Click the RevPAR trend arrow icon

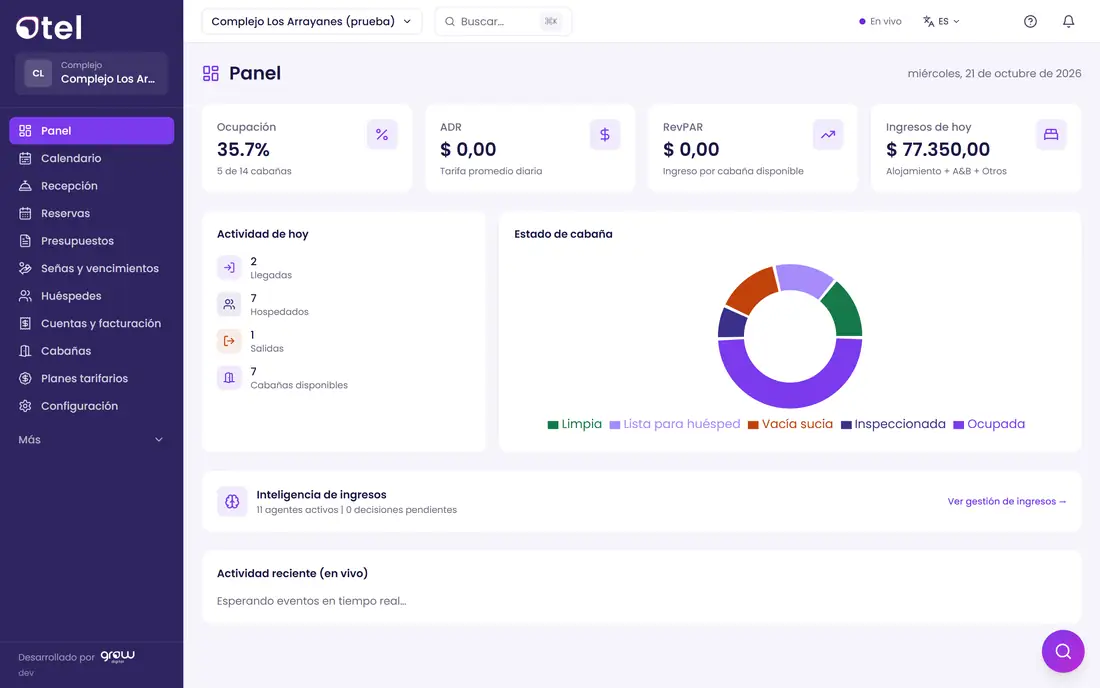(x=828, y=135)
